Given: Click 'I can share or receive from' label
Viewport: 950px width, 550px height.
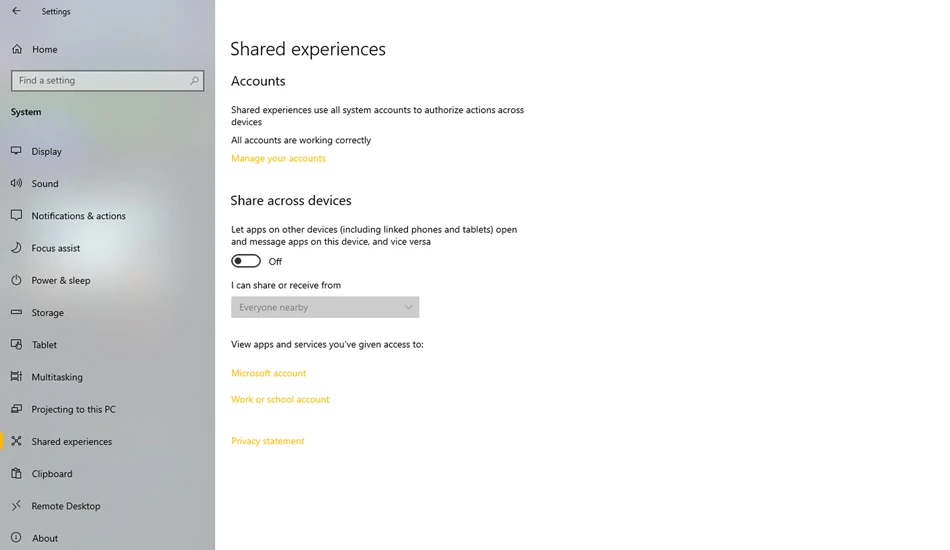Looking at the screenshot, I should (285, 285).
